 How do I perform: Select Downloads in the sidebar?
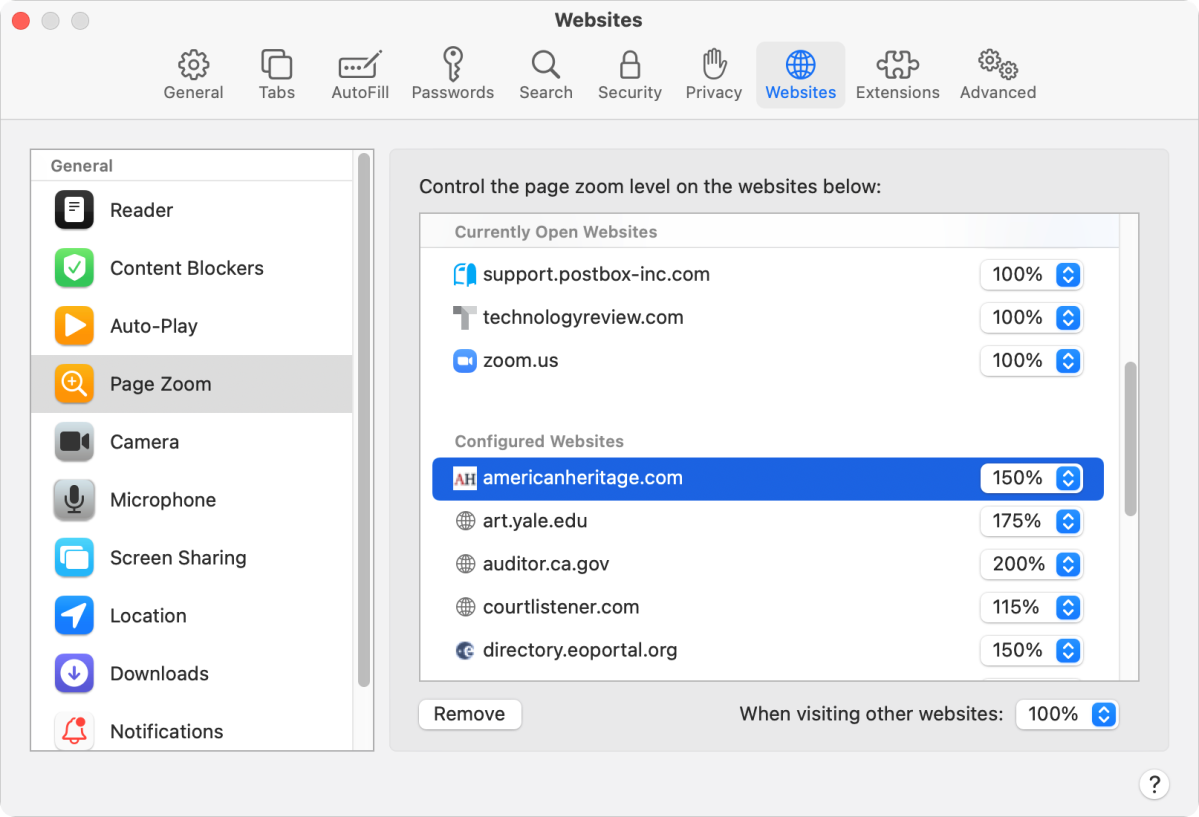(x=192, y=673)
